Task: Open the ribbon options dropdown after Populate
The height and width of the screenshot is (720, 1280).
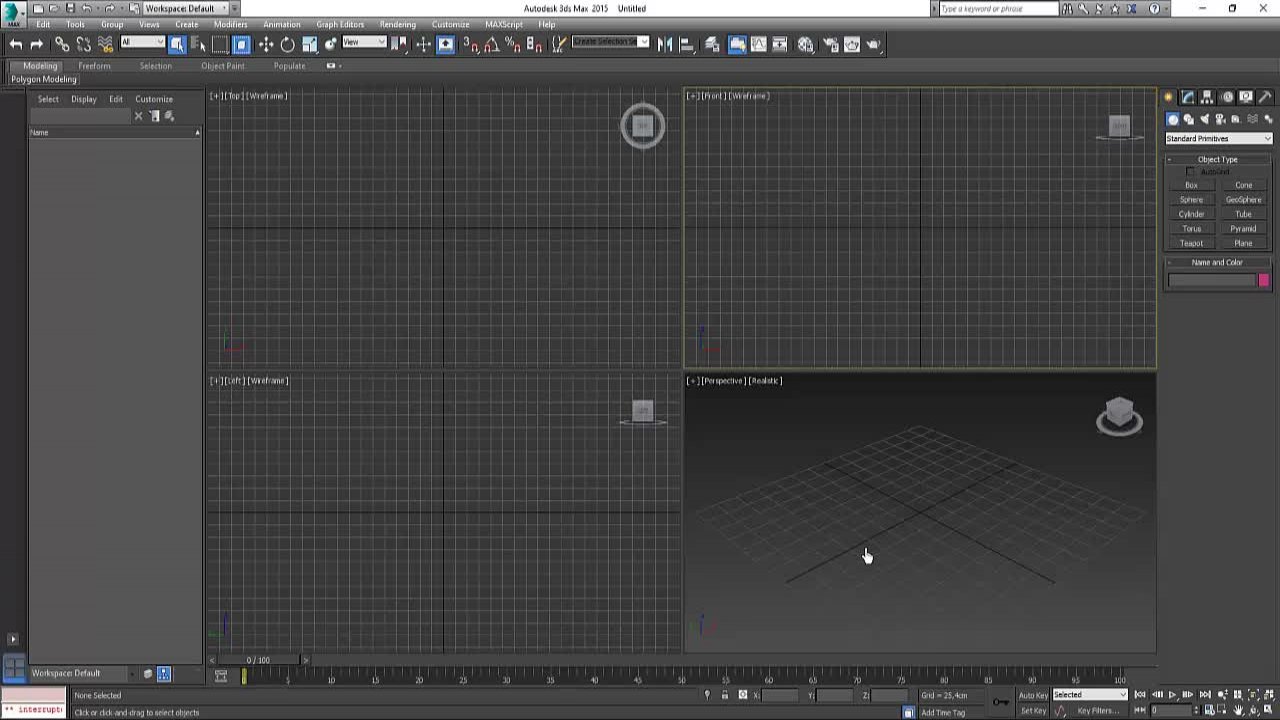Action: pyautogui.click(x=333, y=66)
